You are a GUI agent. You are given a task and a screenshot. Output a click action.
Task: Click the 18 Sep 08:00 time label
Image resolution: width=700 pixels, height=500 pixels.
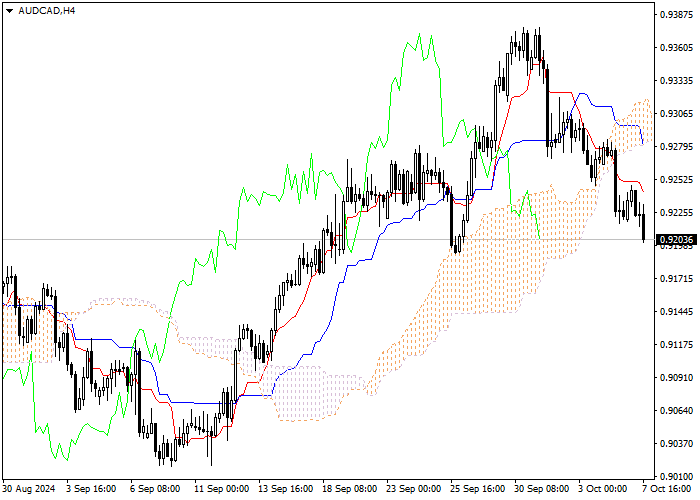[x=350, y=489]
